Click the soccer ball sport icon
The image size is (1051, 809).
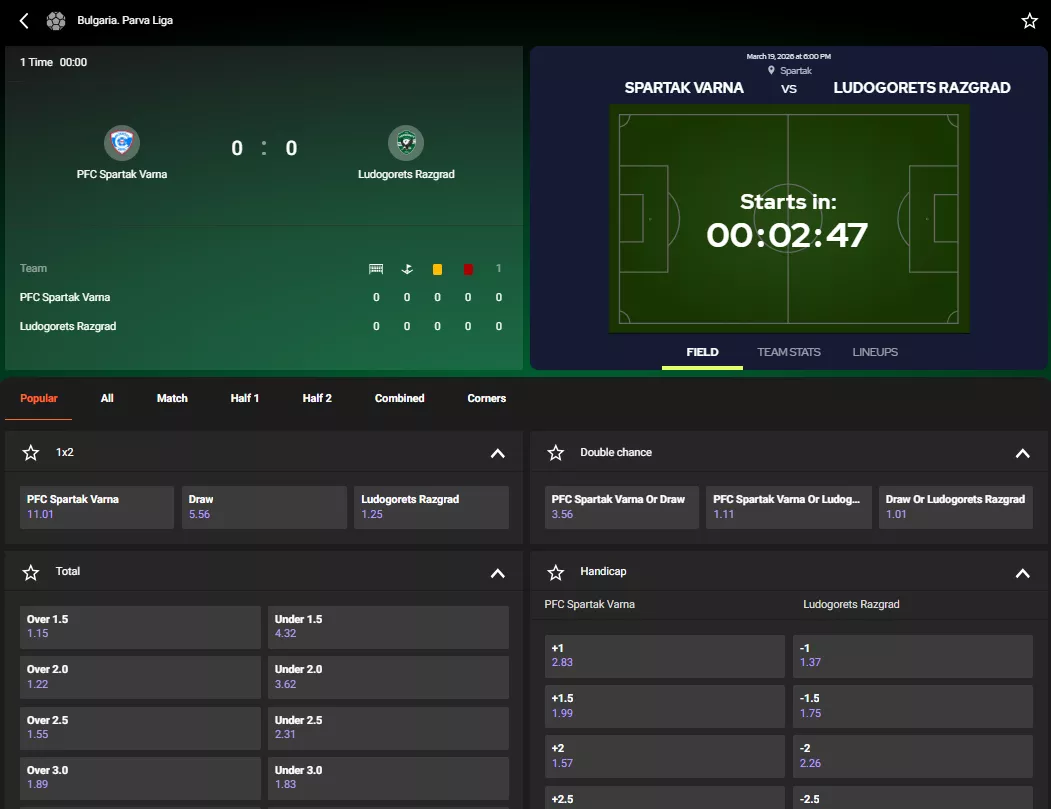56,21
